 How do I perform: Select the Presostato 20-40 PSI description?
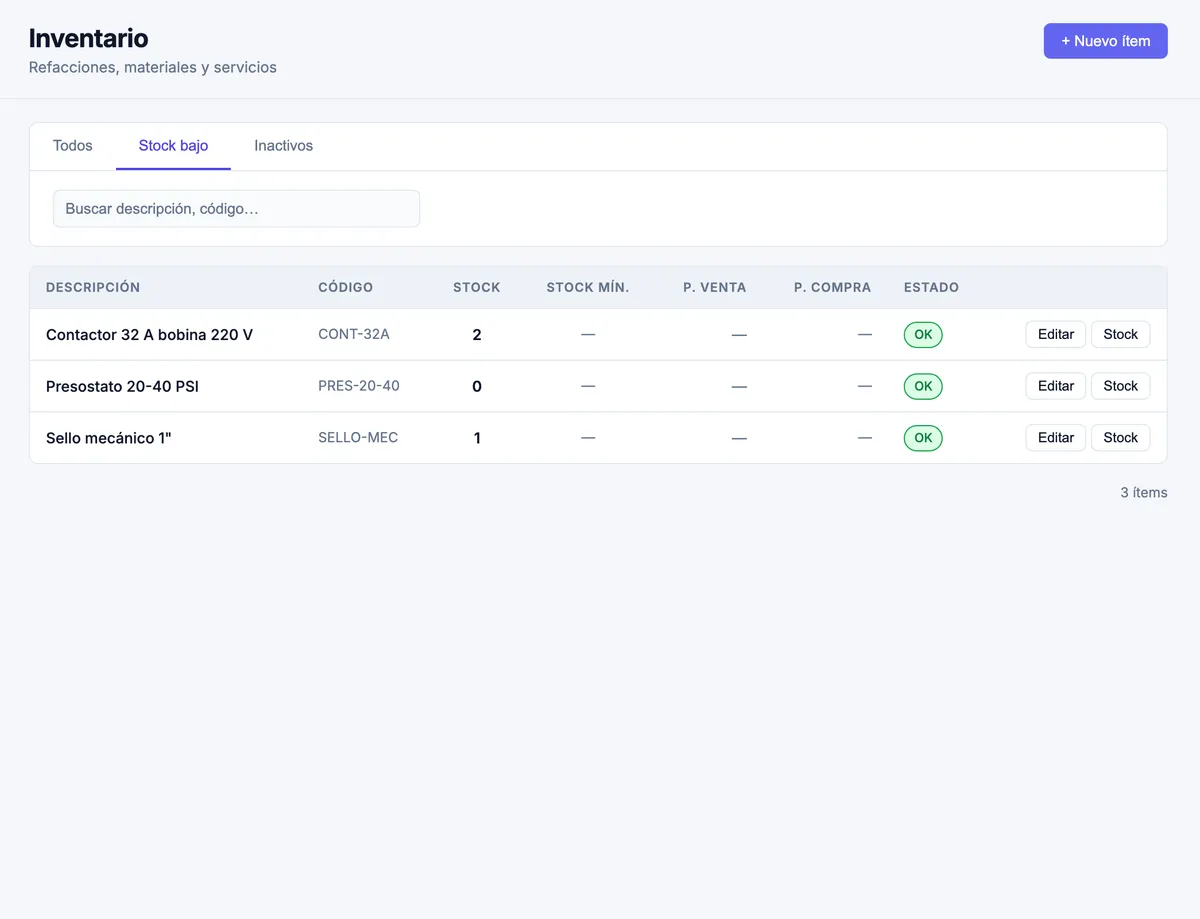122,386
